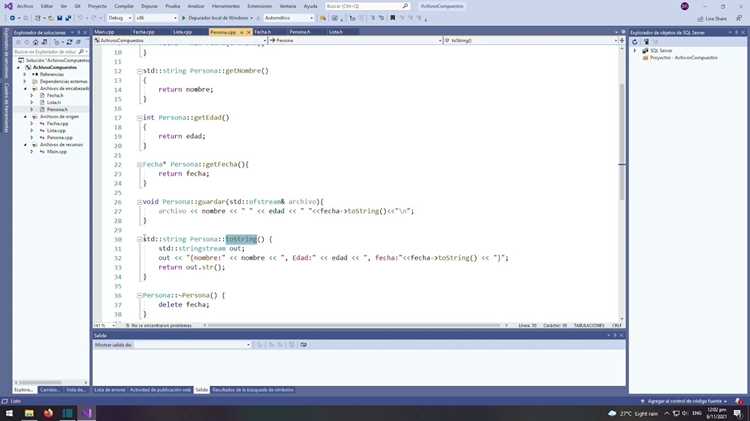Collapse the Archivos de origen folder
Viewport: 750px width, 421px height.
coord(25,116)
